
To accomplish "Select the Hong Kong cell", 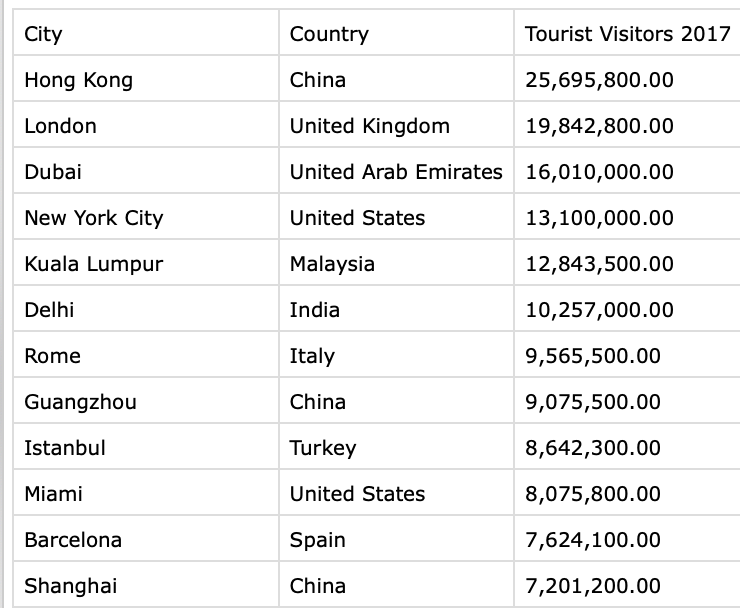I will pyautogui.click(x=78, y=80).
